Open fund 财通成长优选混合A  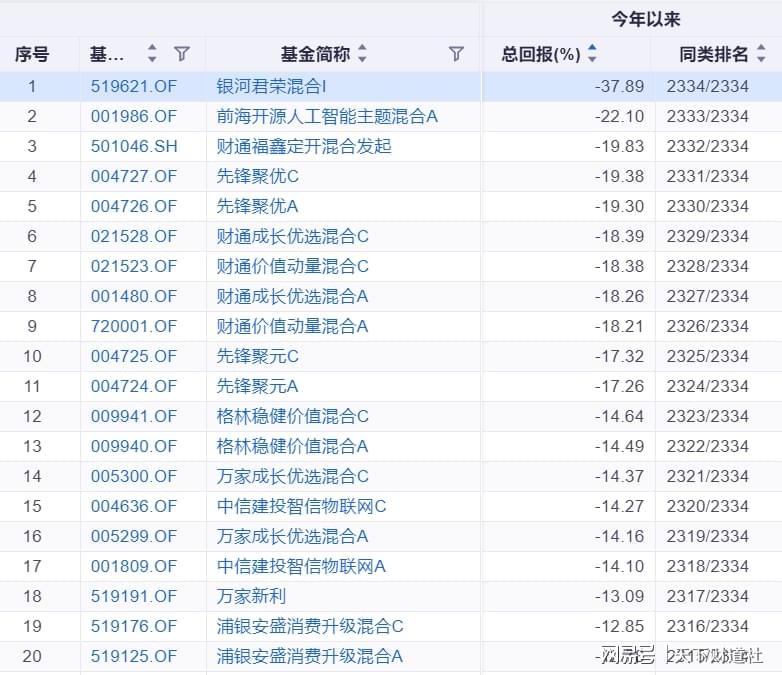tap(292, 296)
